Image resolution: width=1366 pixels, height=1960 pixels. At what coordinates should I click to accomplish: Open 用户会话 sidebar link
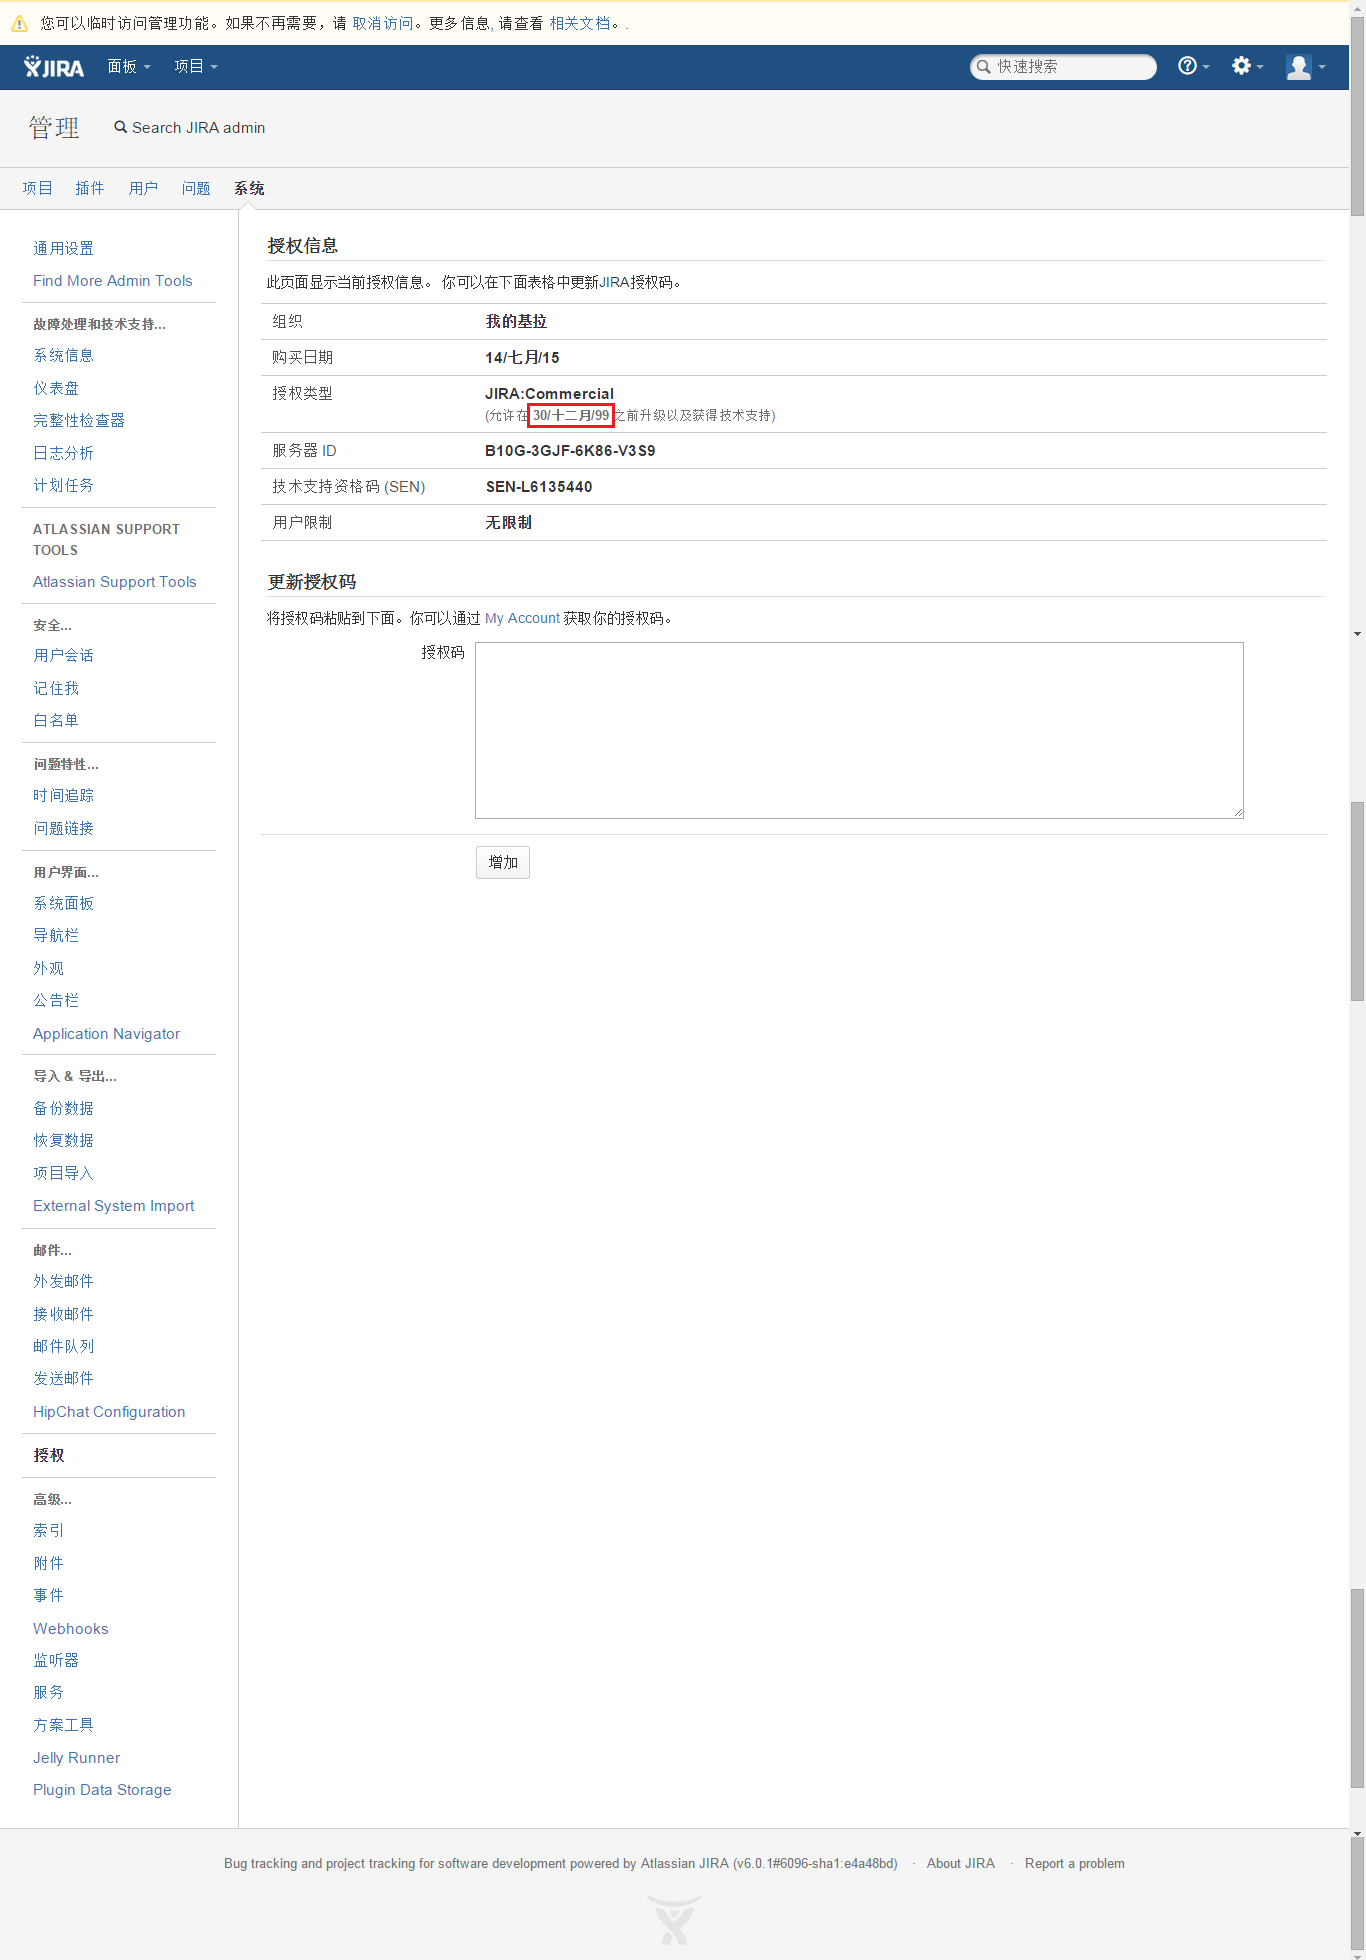pyautogui.click(x=63, y=655)
